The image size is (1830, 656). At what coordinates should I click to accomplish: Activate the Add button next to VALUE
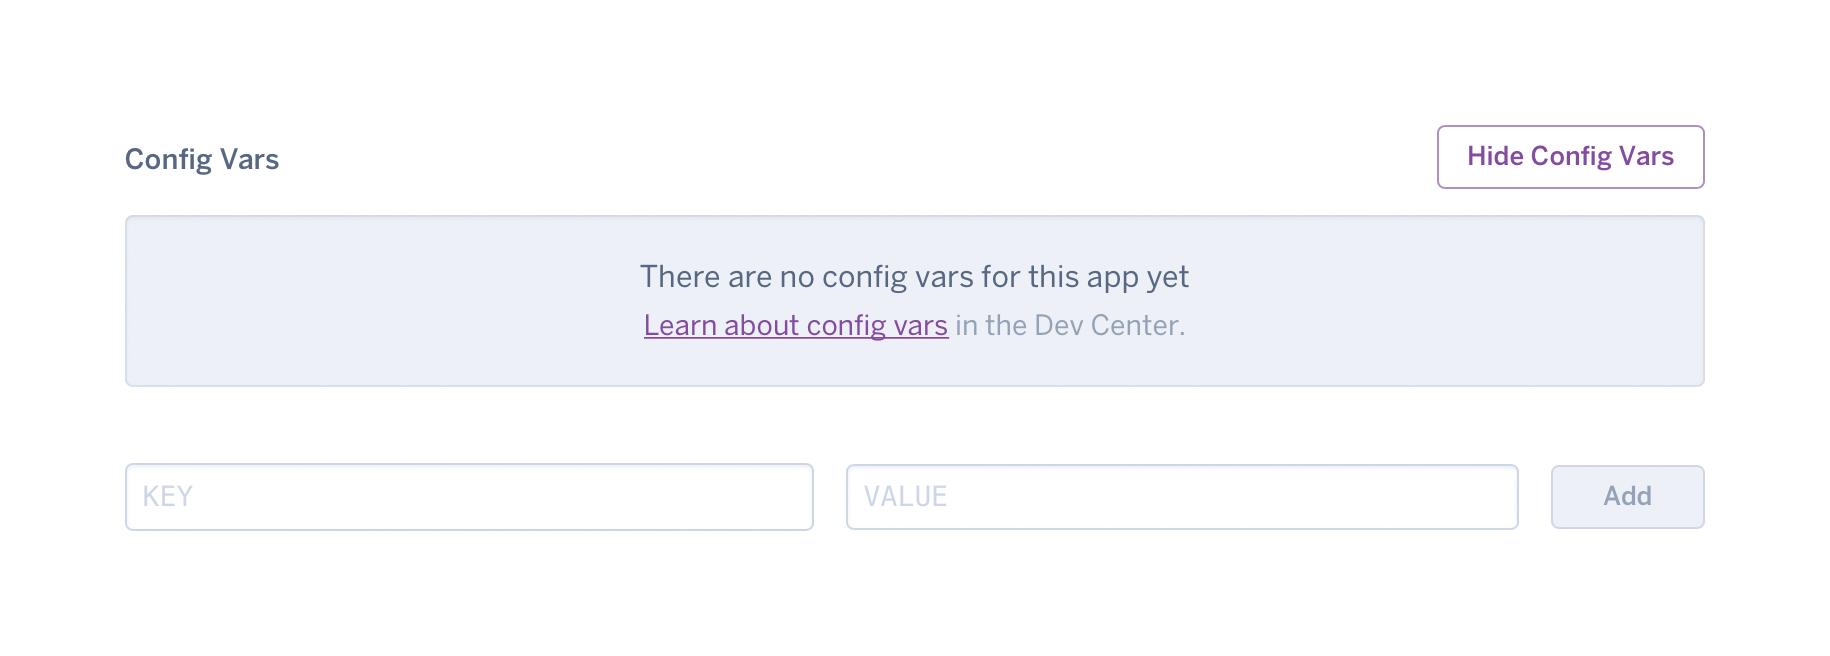(x=1627, y=496)
